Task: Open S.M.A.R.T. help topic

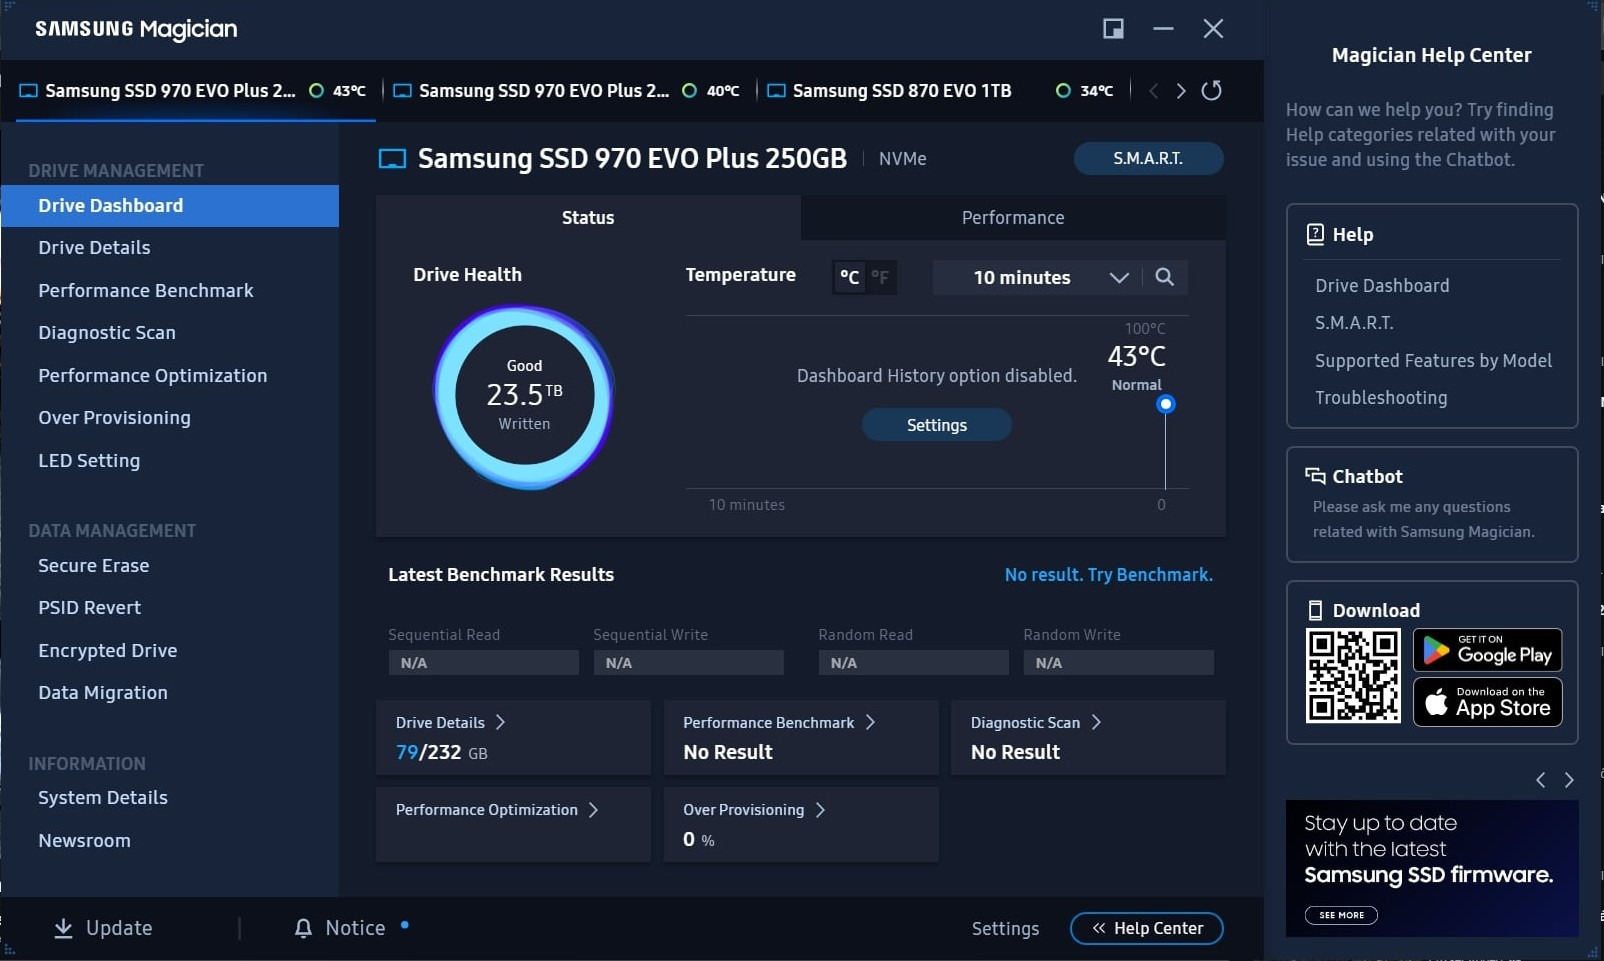Action: 1354,323
